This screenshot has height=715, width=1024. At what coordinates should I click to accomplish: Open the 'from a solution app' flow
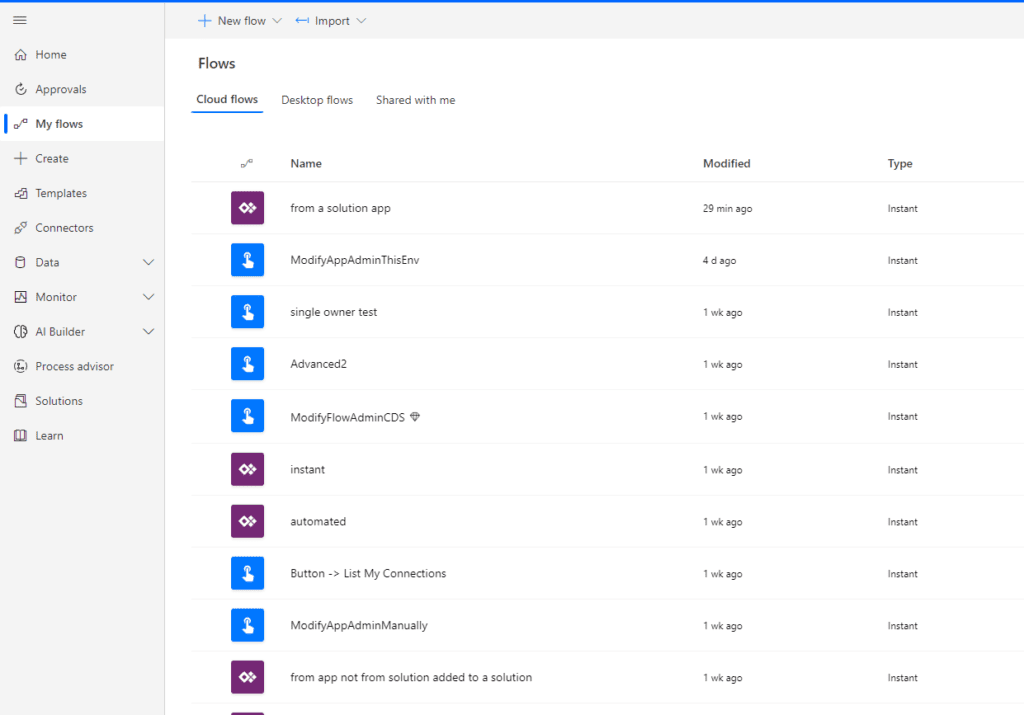point(339,208)
